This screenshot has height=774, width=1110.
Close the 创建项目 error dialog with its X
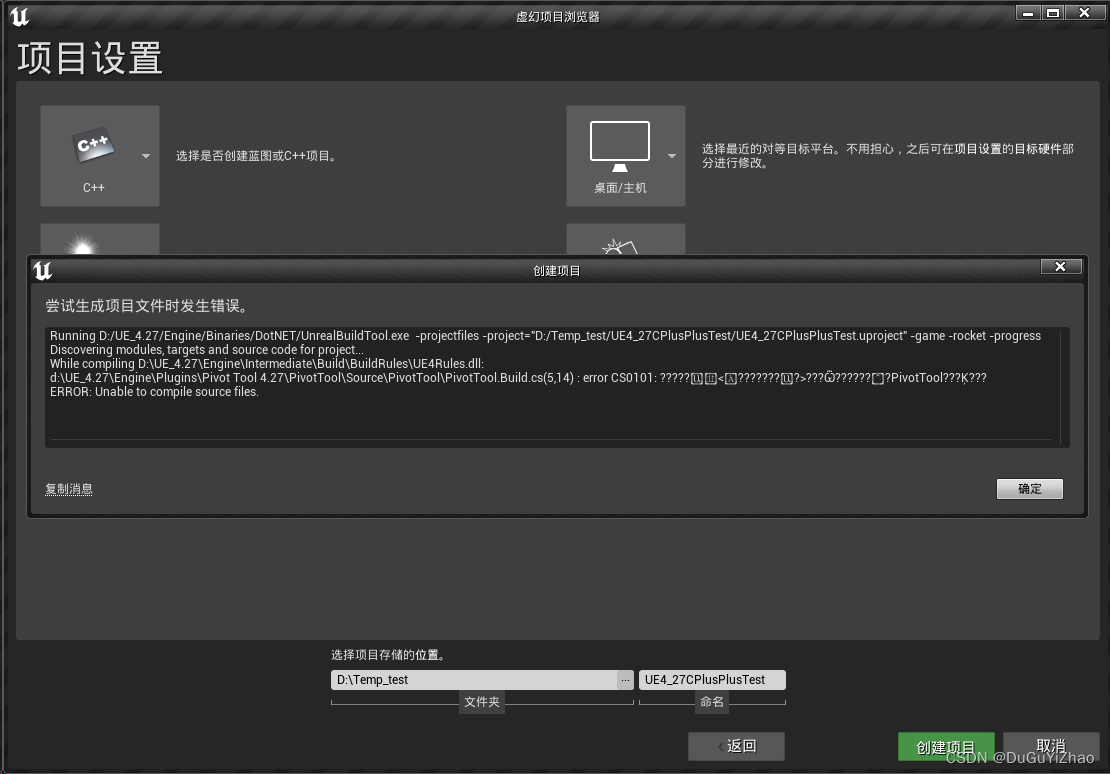point(1060,266)
